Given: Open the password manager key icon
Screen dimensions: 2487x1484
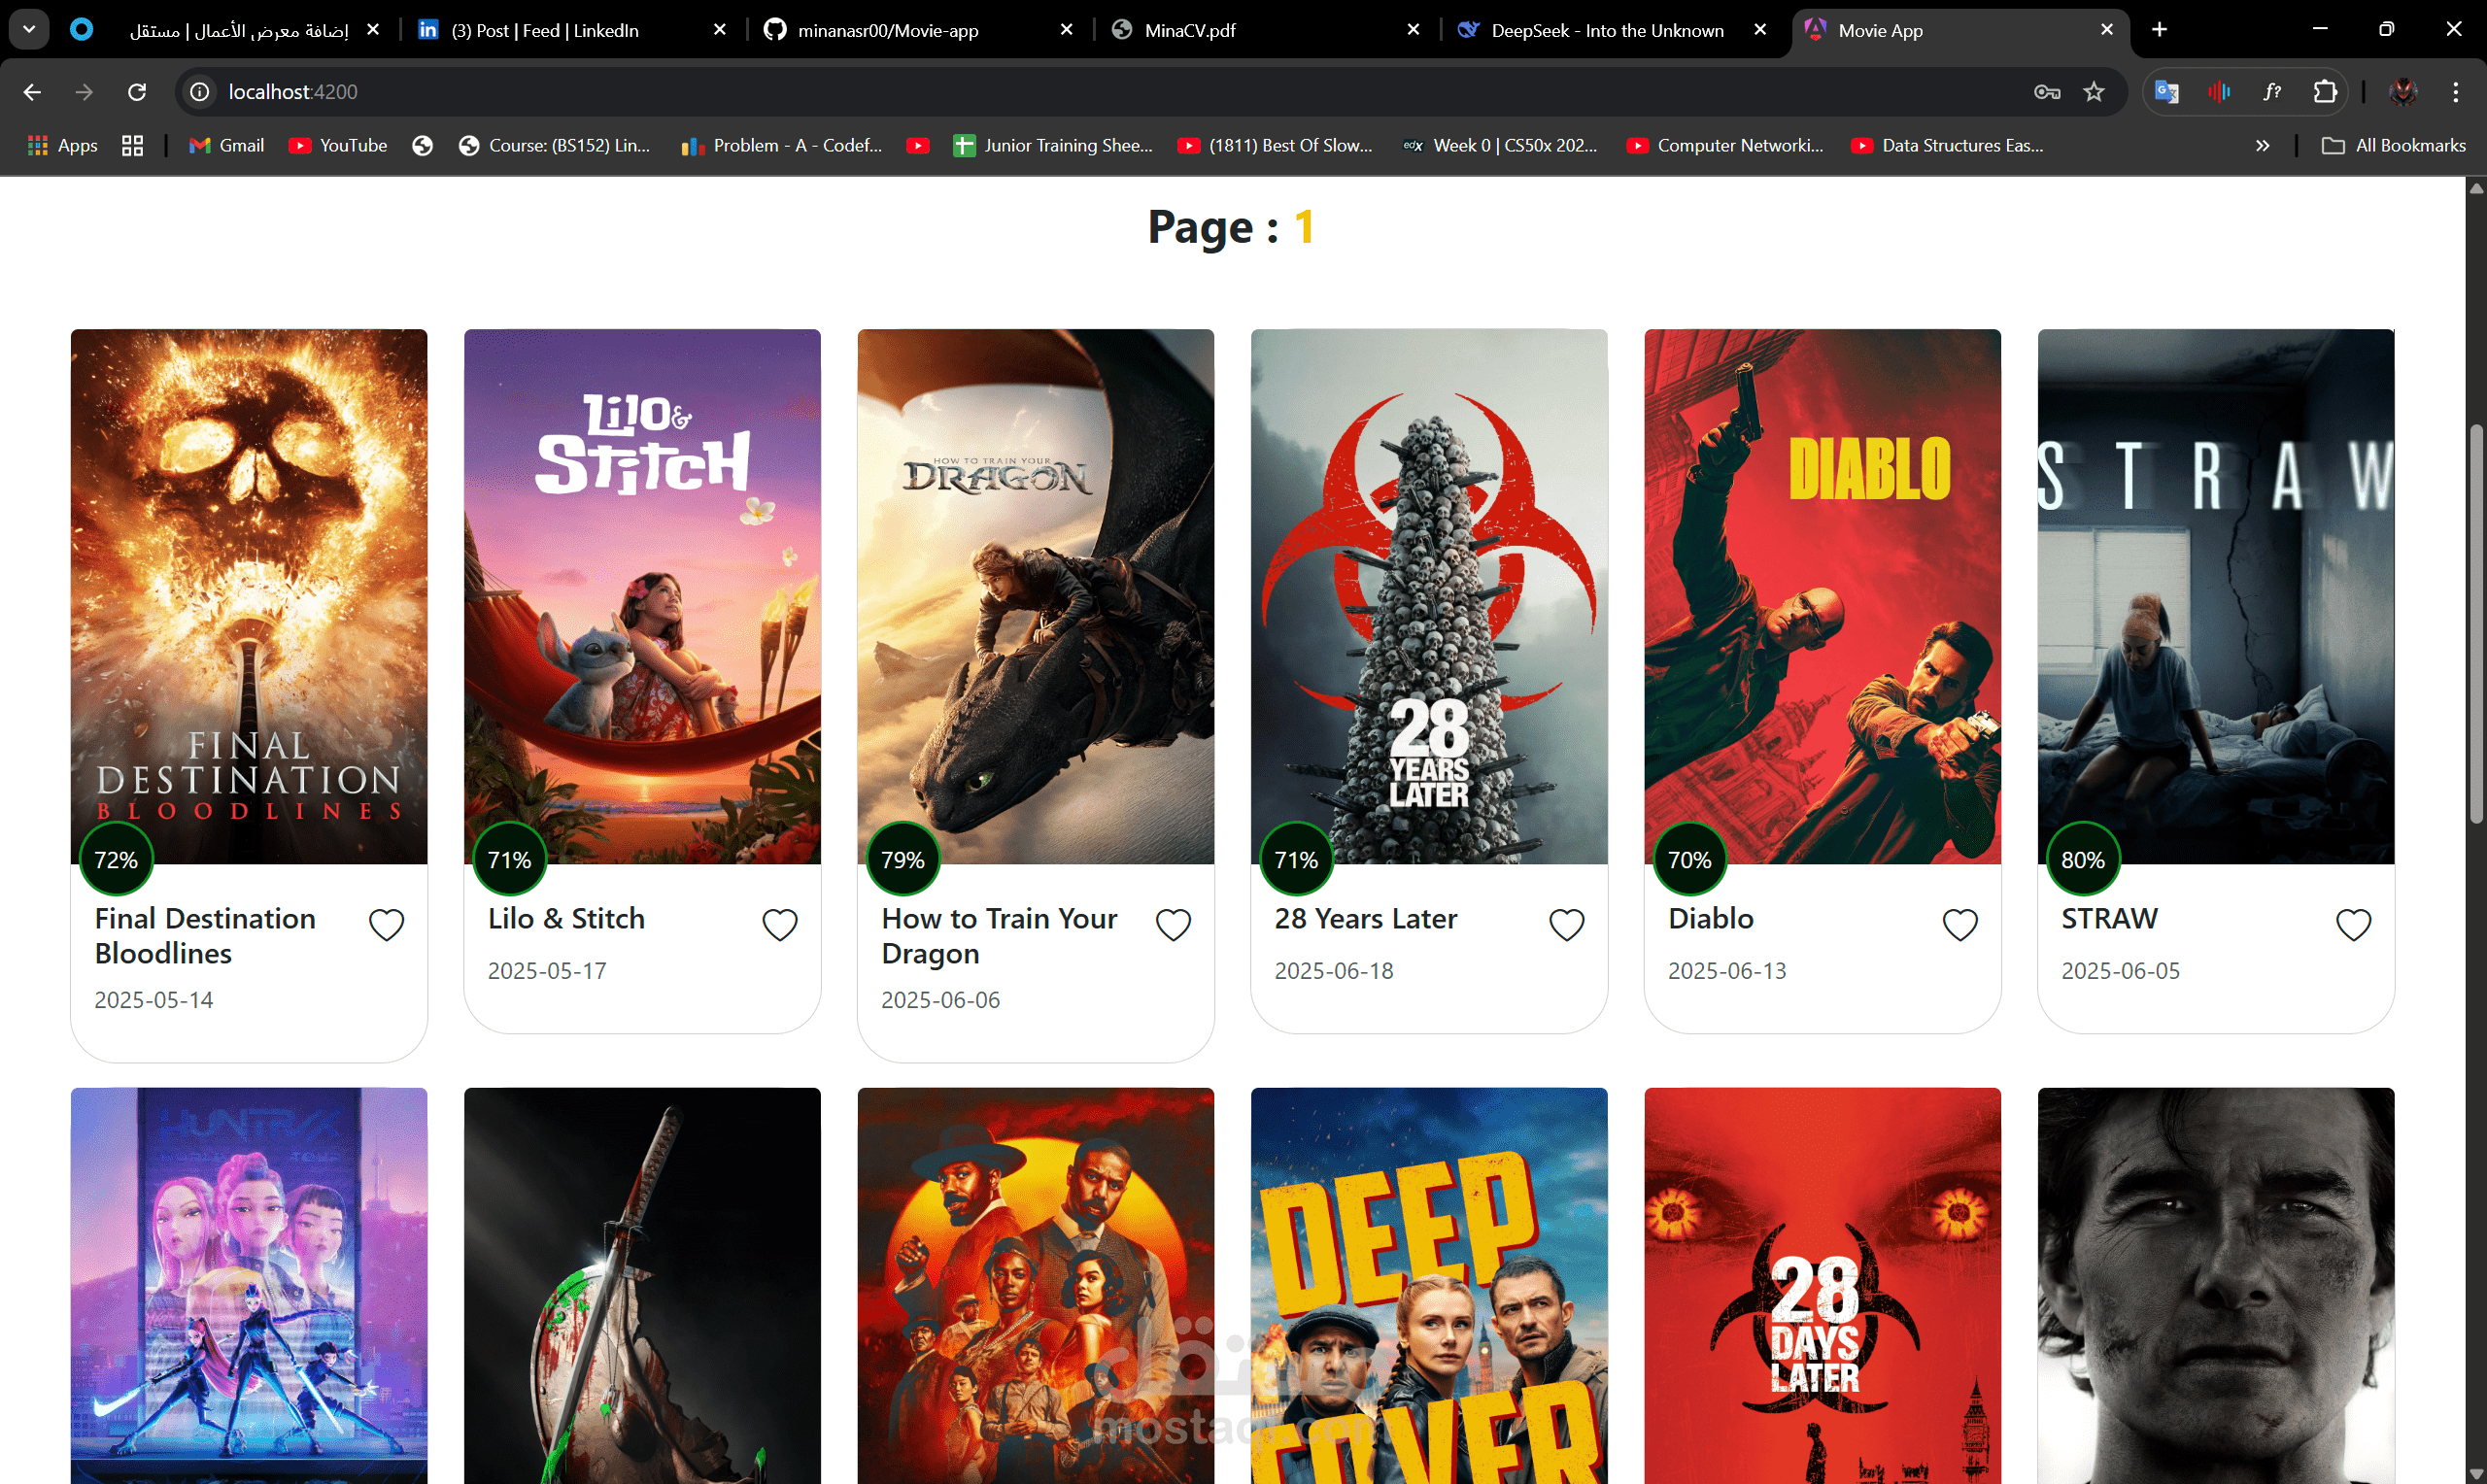Looking at the screenshot, I should point(2047,92).
